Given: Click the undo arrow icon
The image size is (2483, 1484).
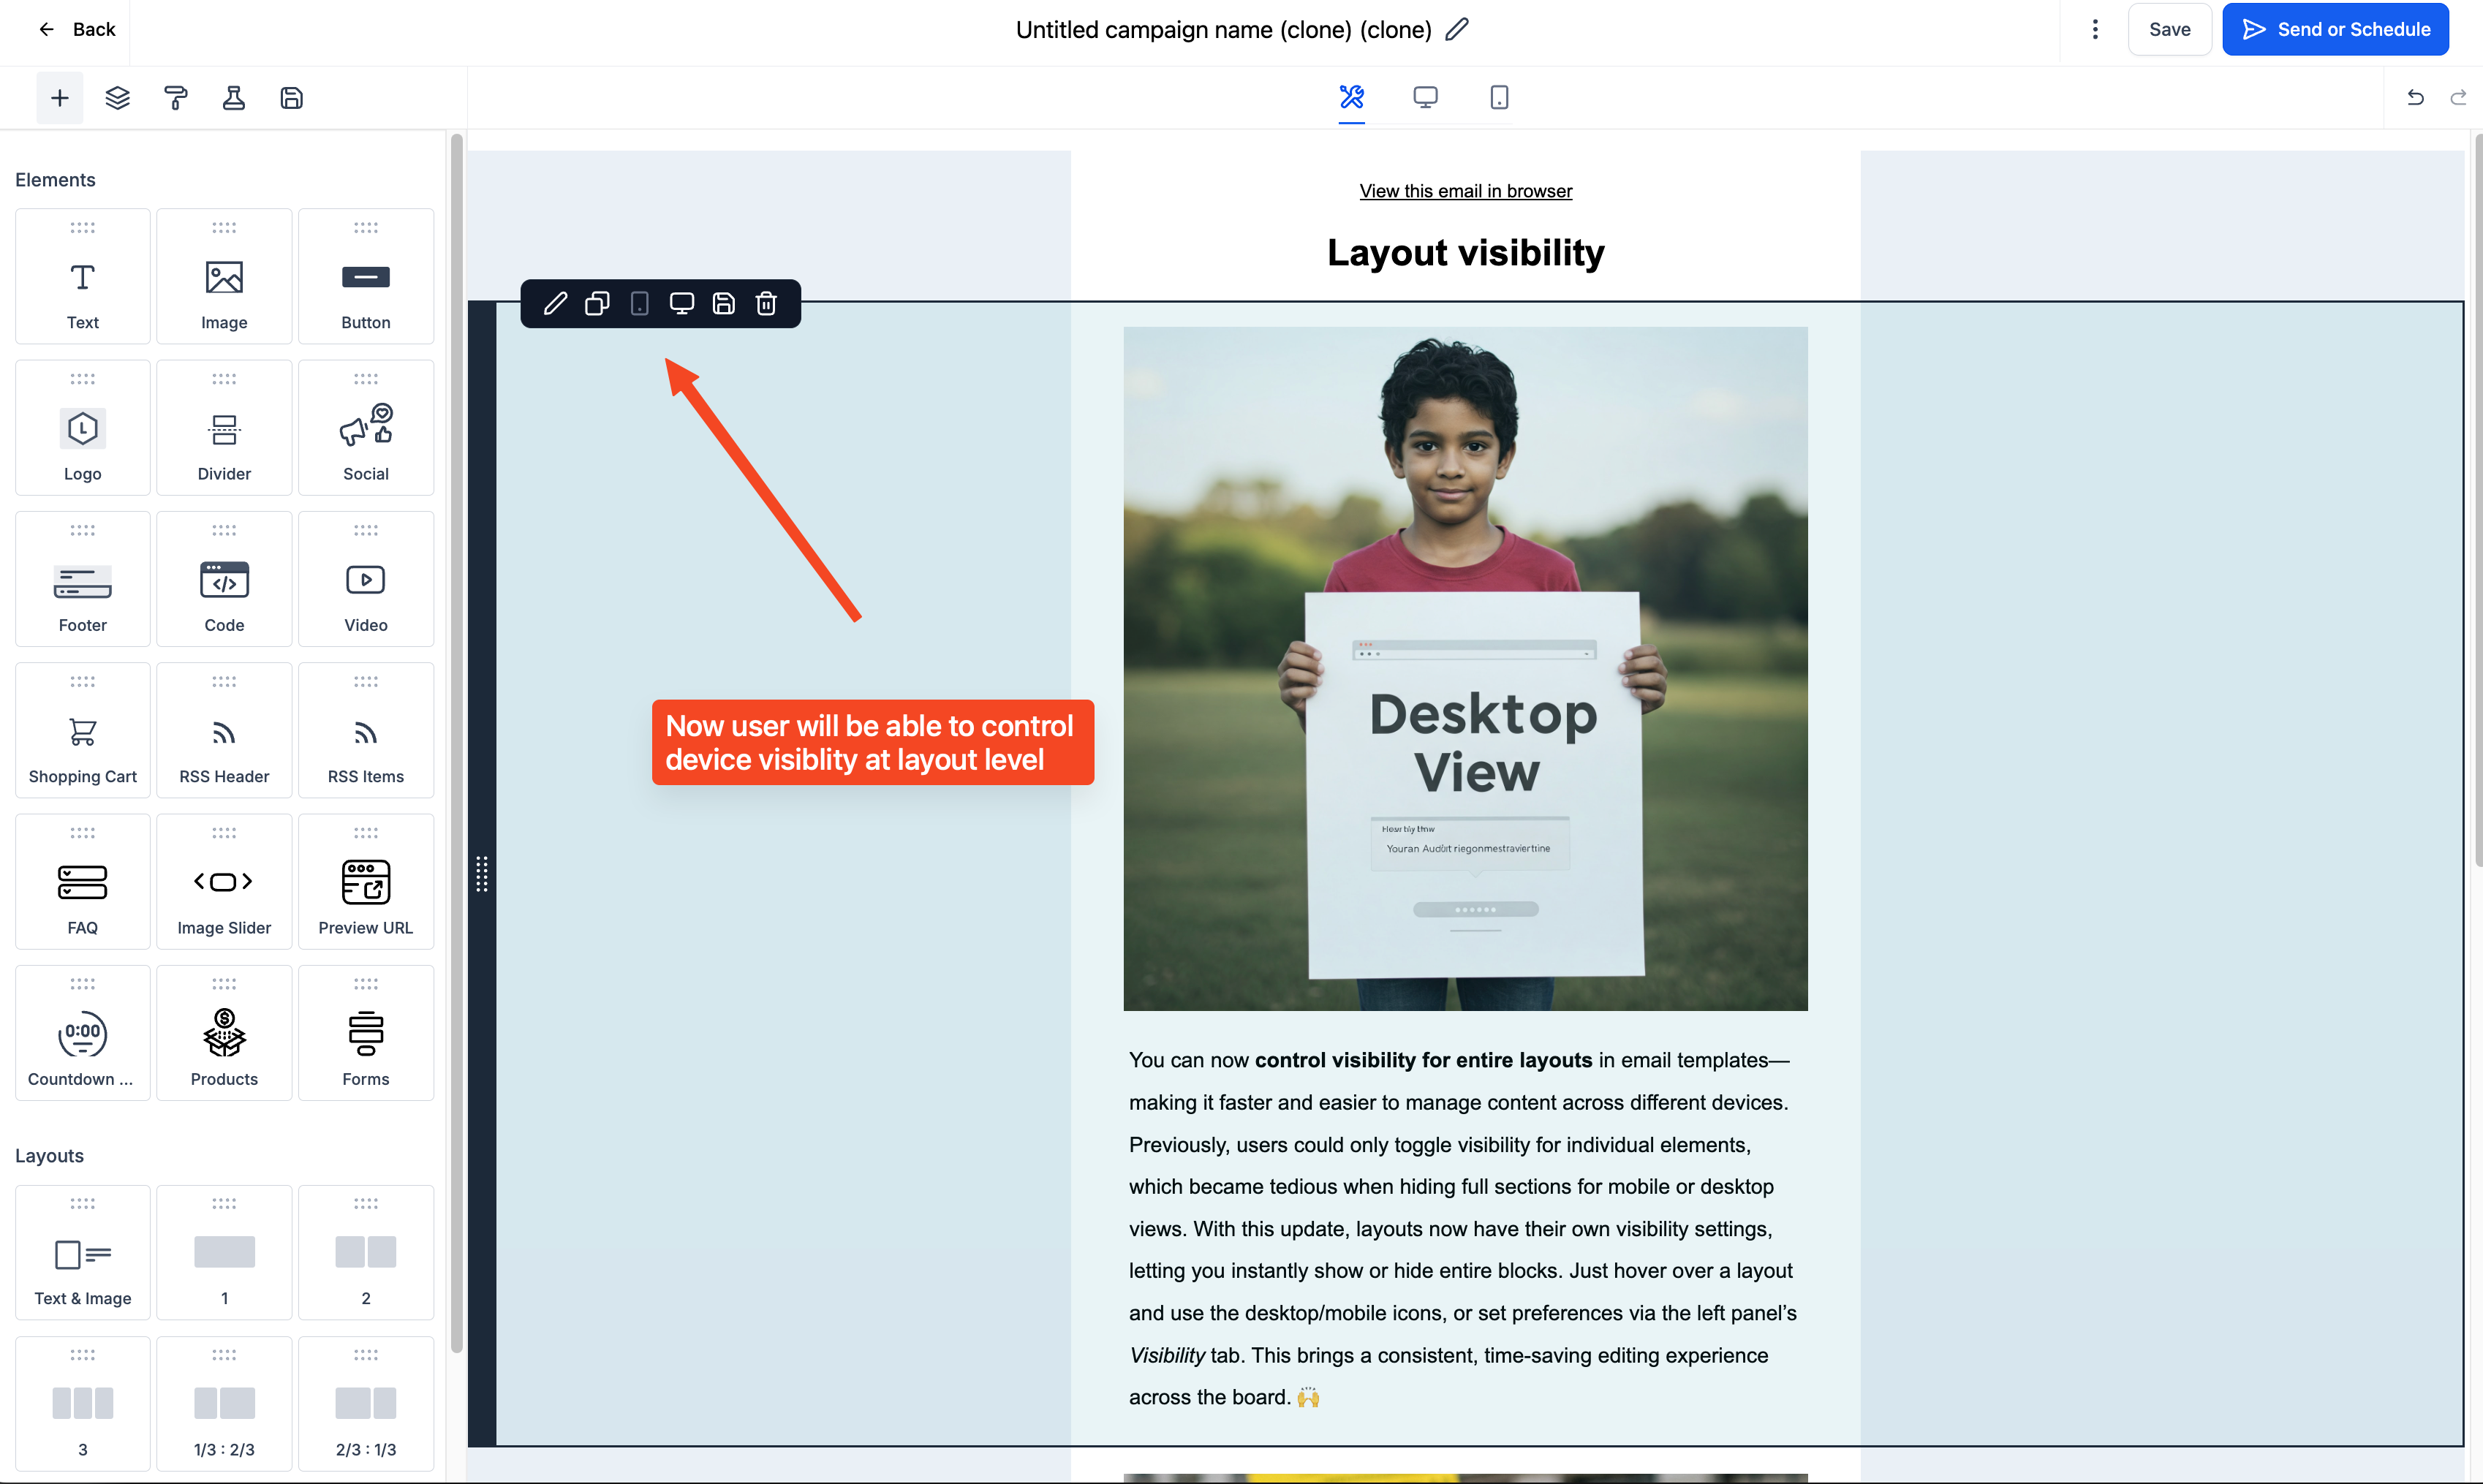Looking at the screenshot, I should (x=2415, y=97).
